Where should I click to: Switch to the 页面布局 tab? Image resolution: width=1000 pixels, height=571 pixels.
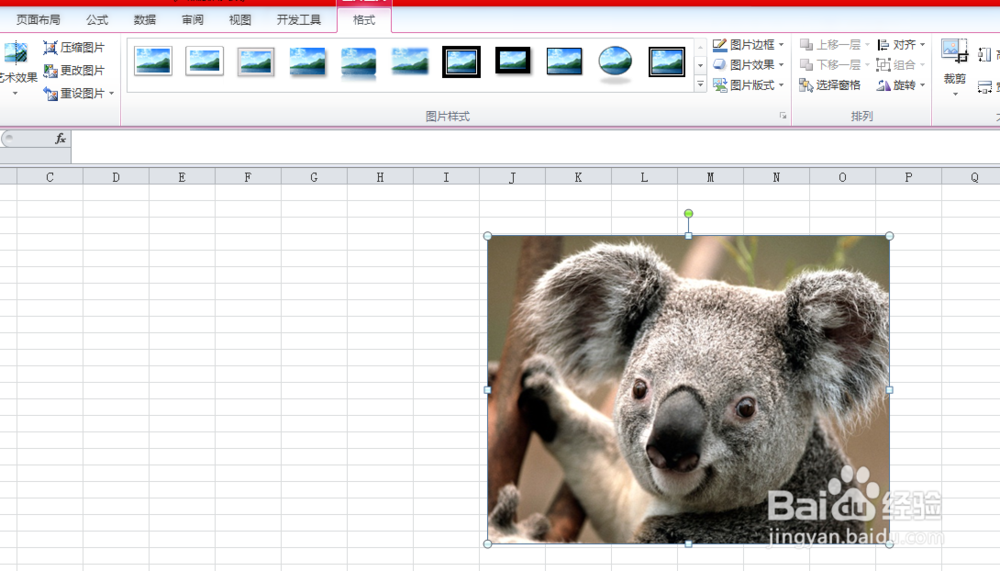[38, 20]
